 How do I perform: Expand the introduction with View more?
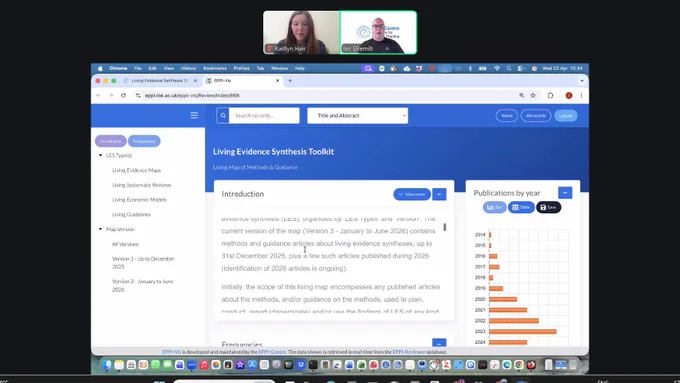(x=412, y=194)
